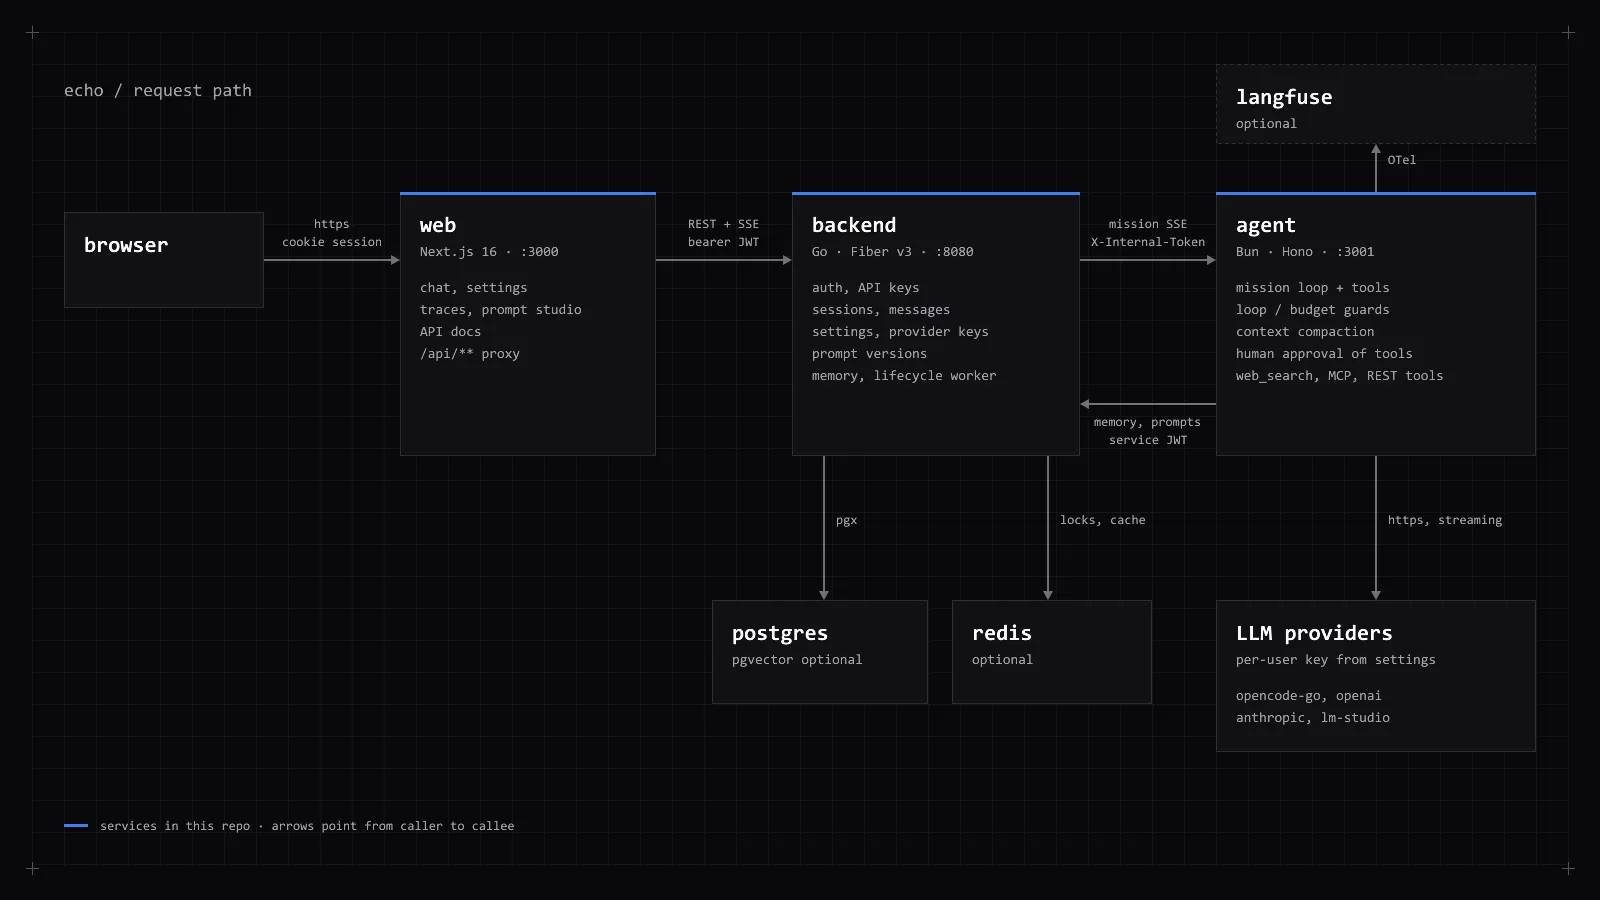Select the 'cookie session' arrow label
Screen dimensions: 1600x900
click(332, 242)
